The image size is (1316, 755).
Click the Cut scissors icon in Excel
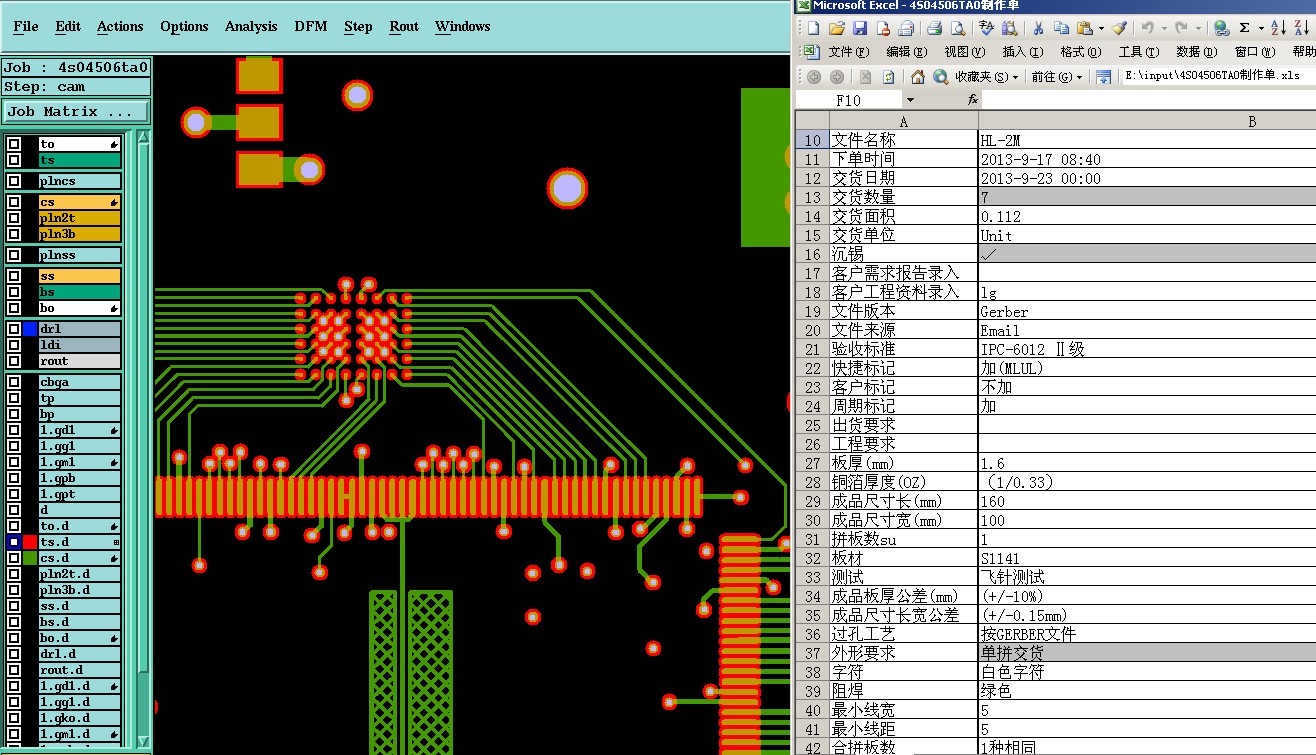click(x=1038, y=28)
